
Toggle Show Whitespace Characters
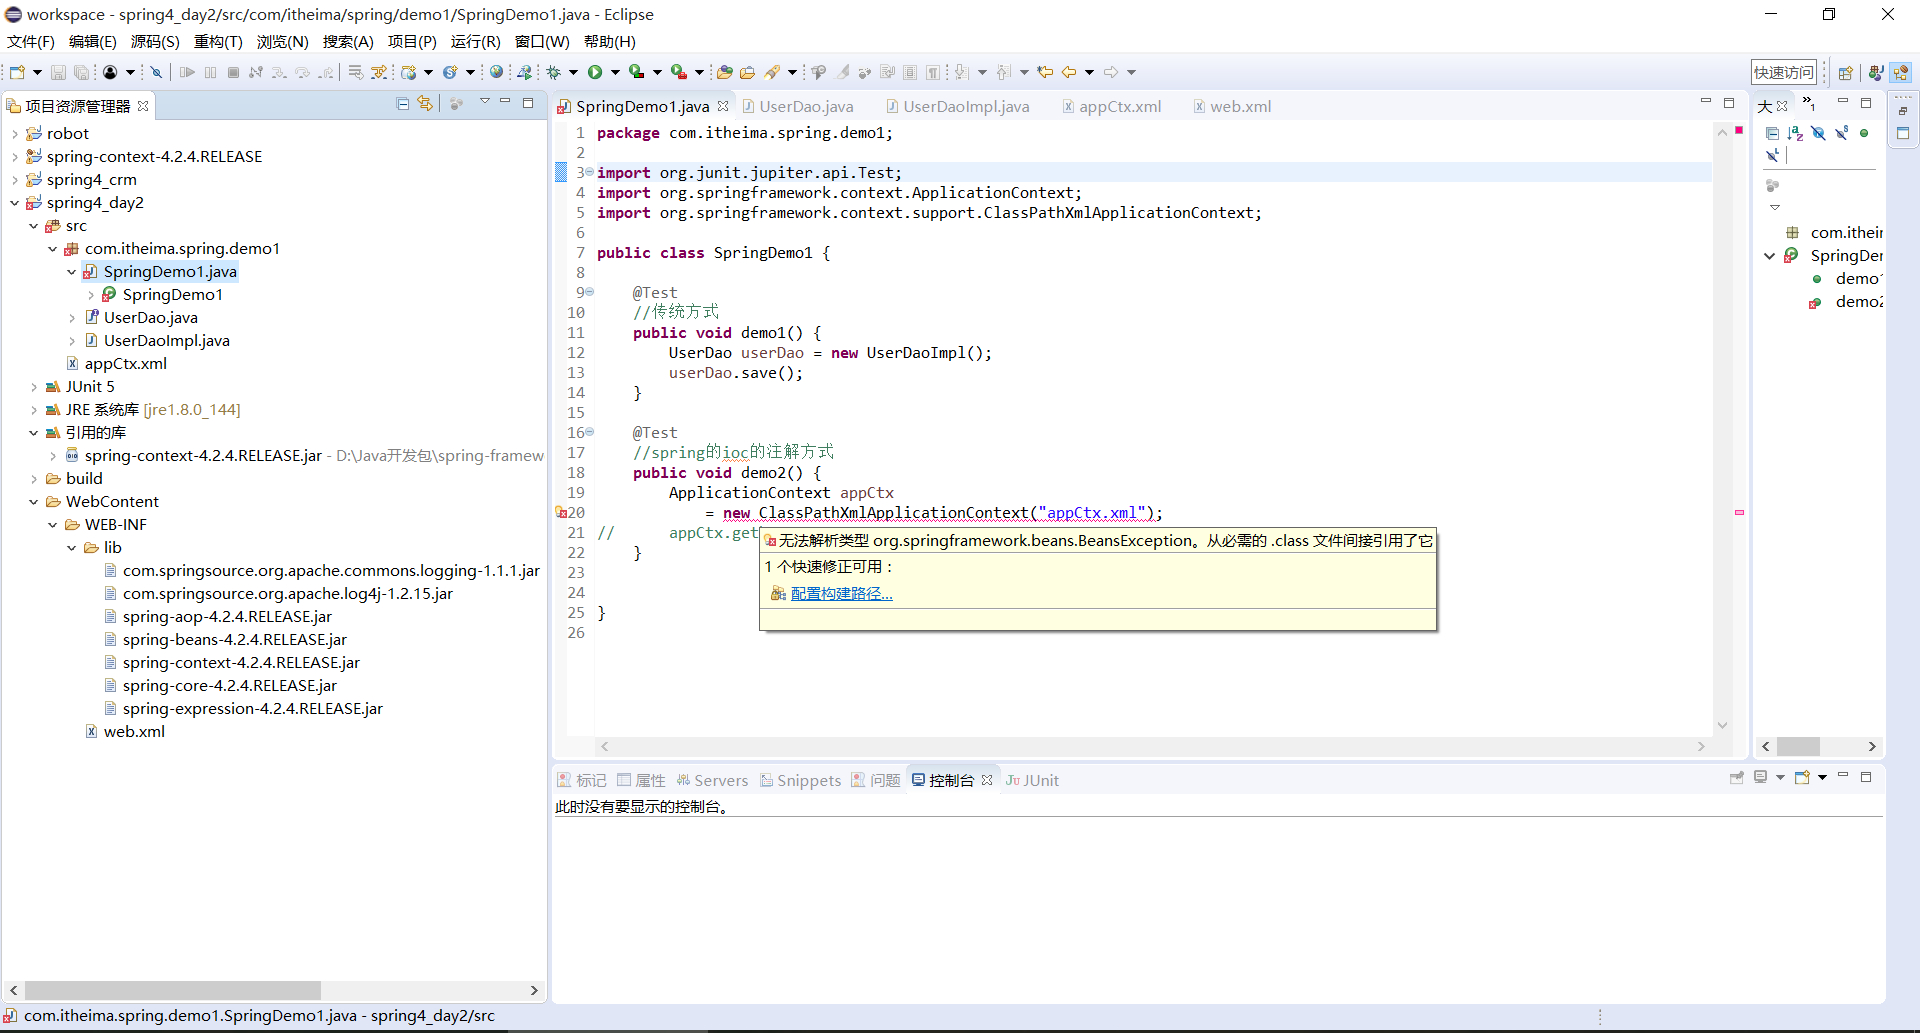[x=933, y=72]
